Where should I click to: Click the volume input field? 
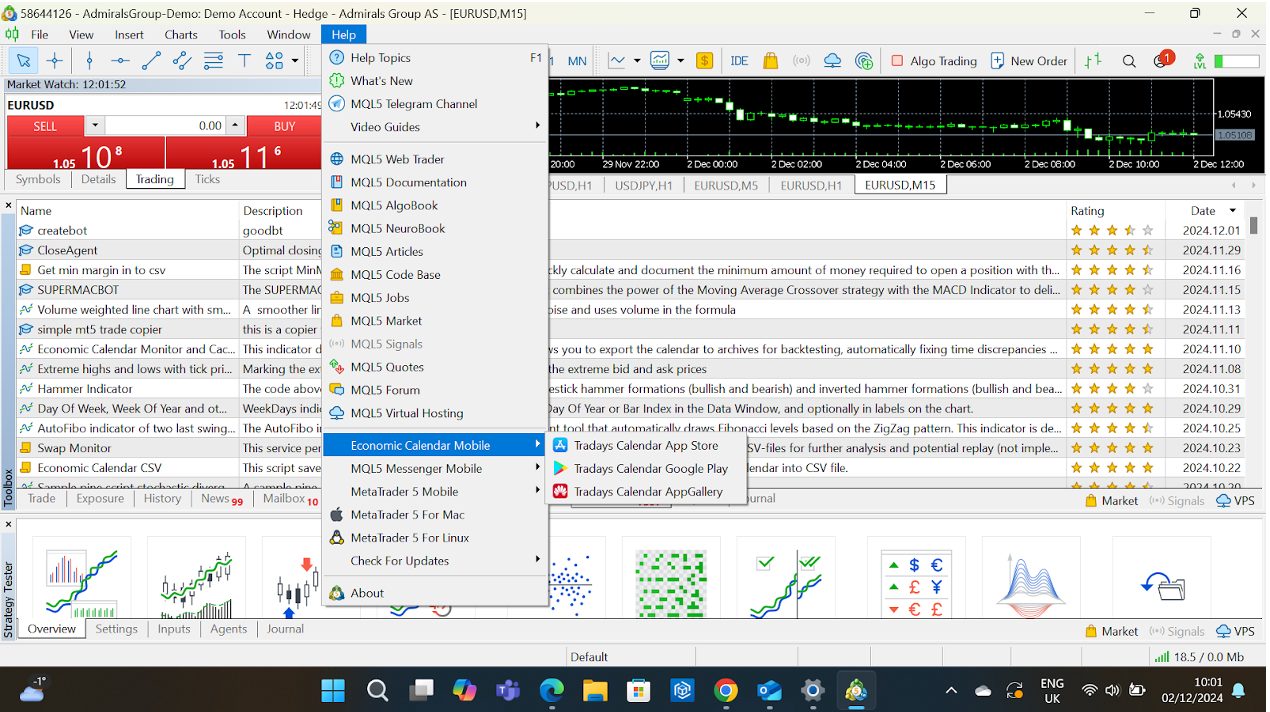[165, 126]
